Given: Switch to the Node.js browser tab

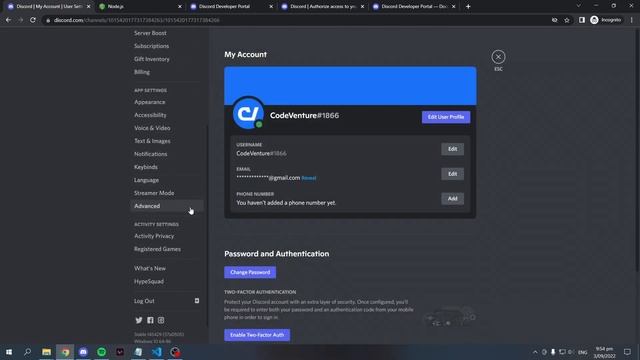Looking at the screenshot, I should tap(140, 7).
